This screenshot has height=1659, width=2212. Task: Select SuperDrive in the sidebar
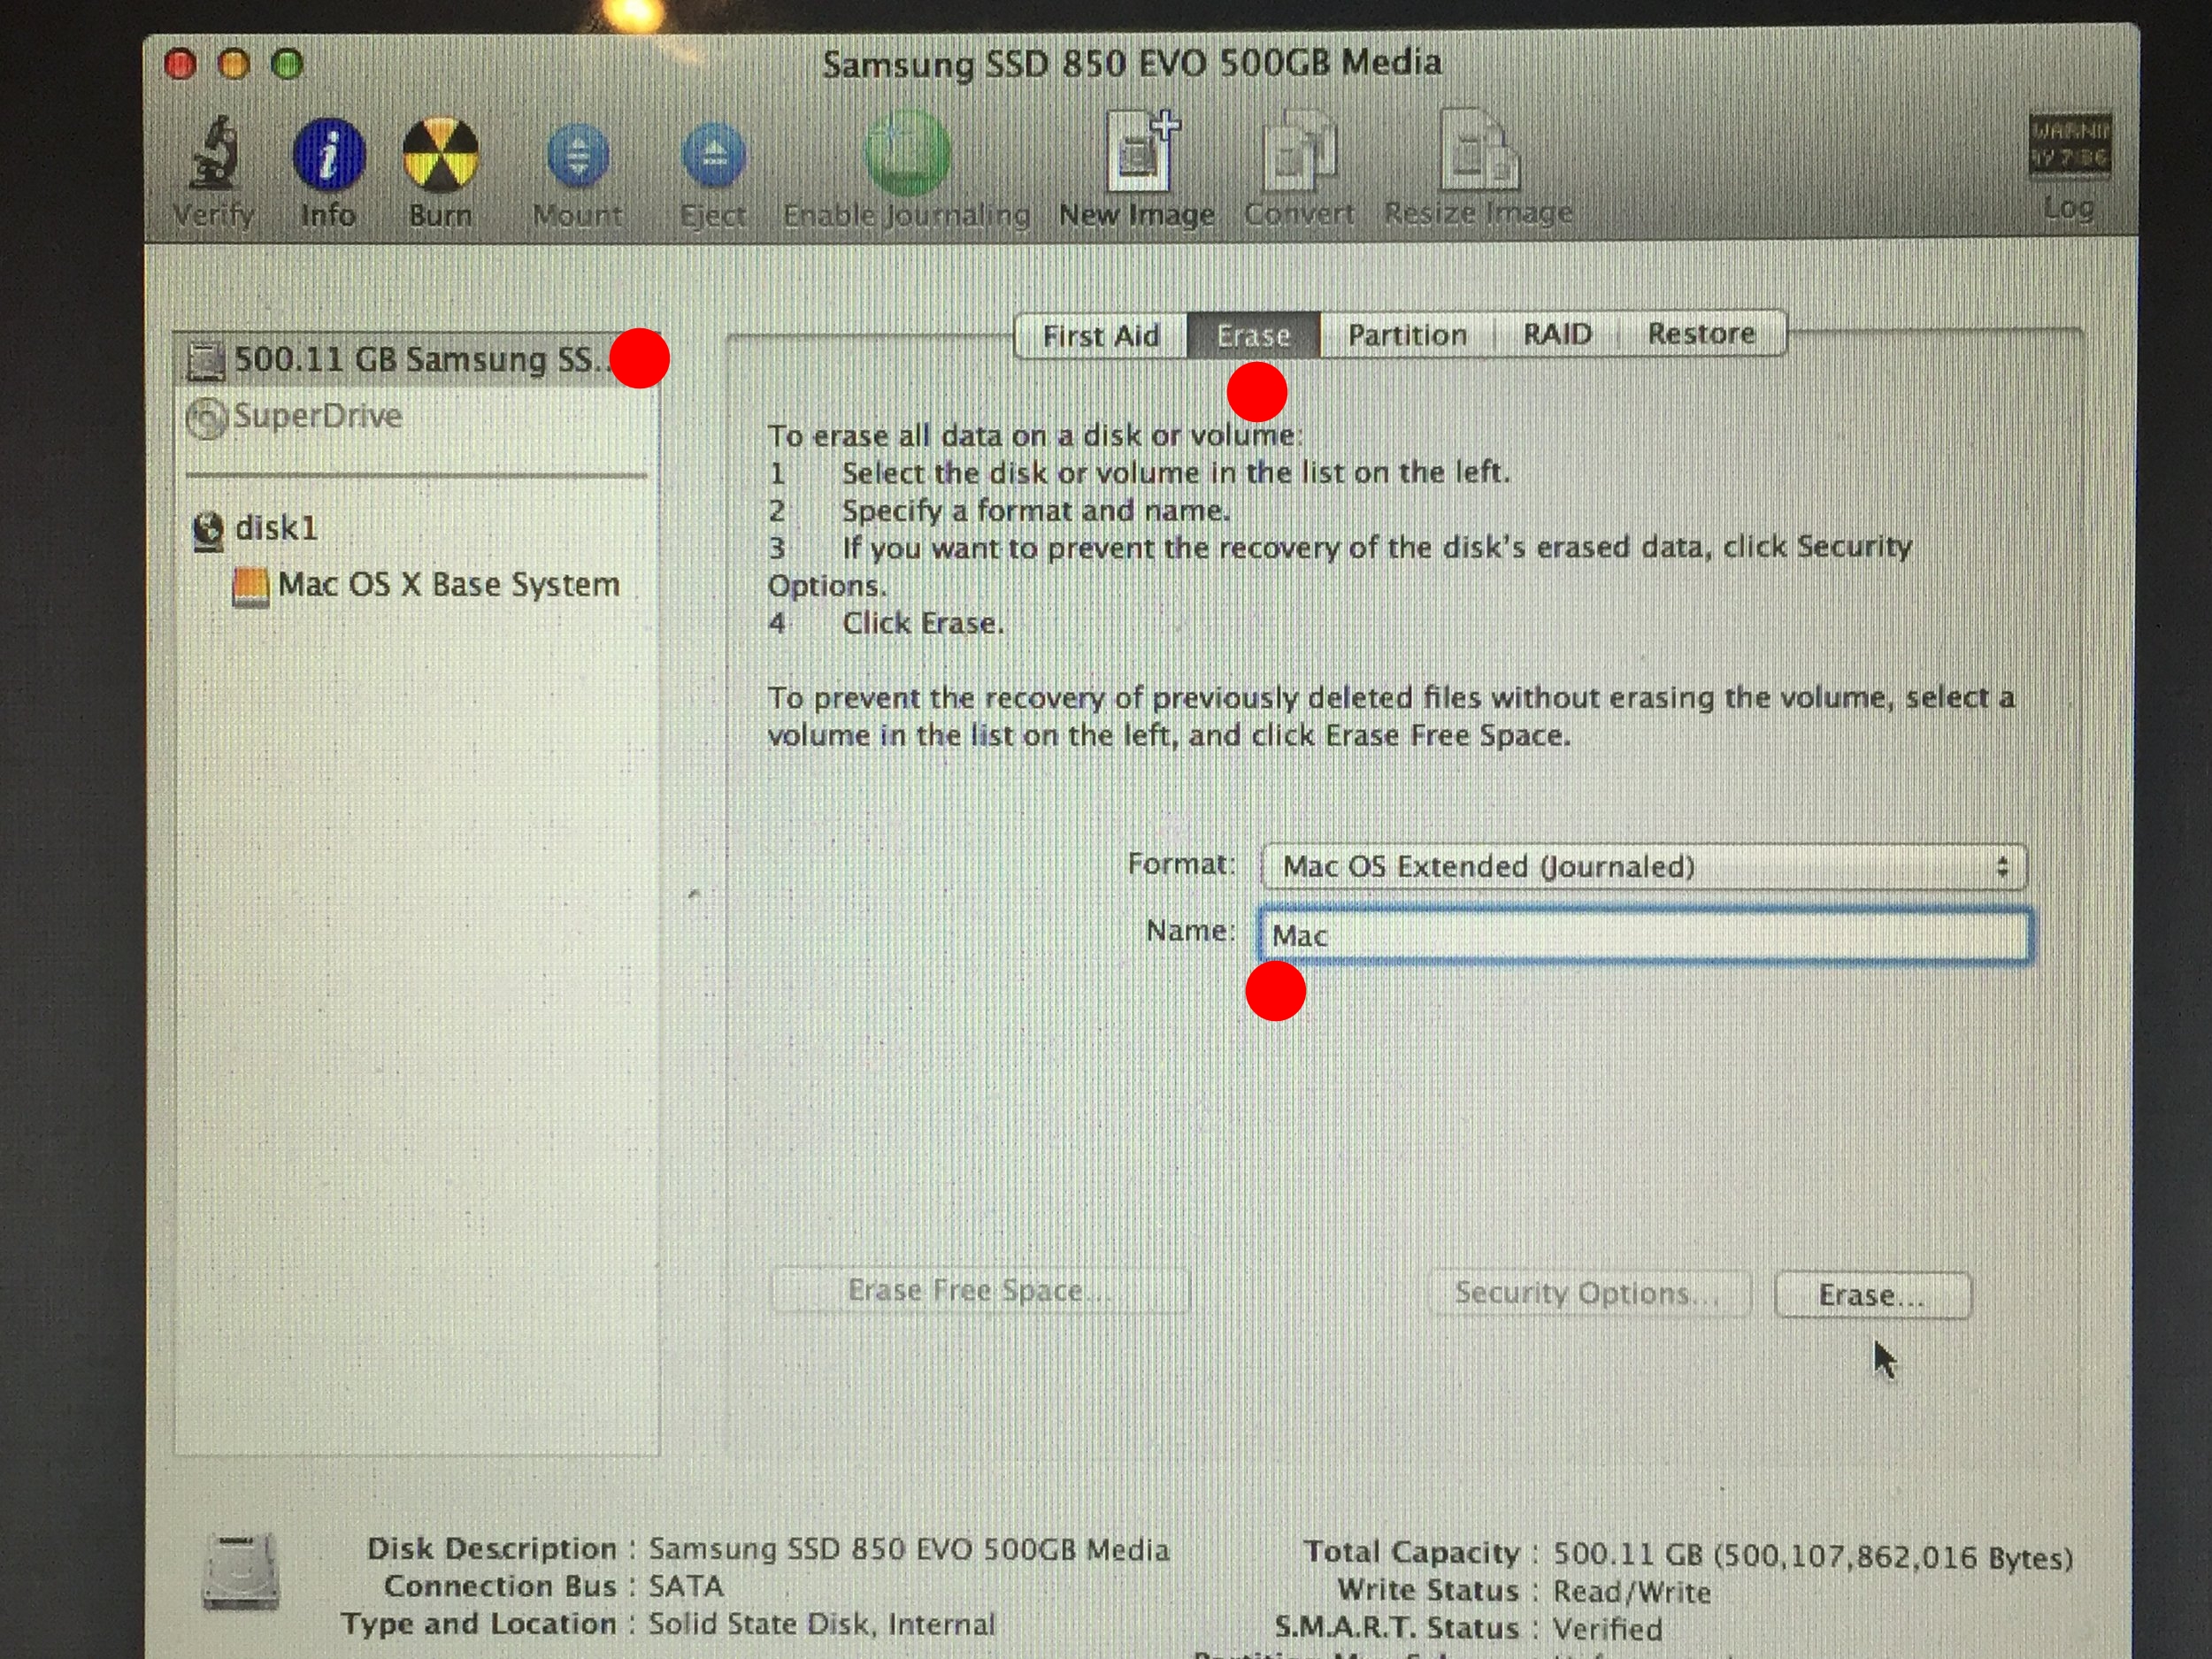point(416,416)
